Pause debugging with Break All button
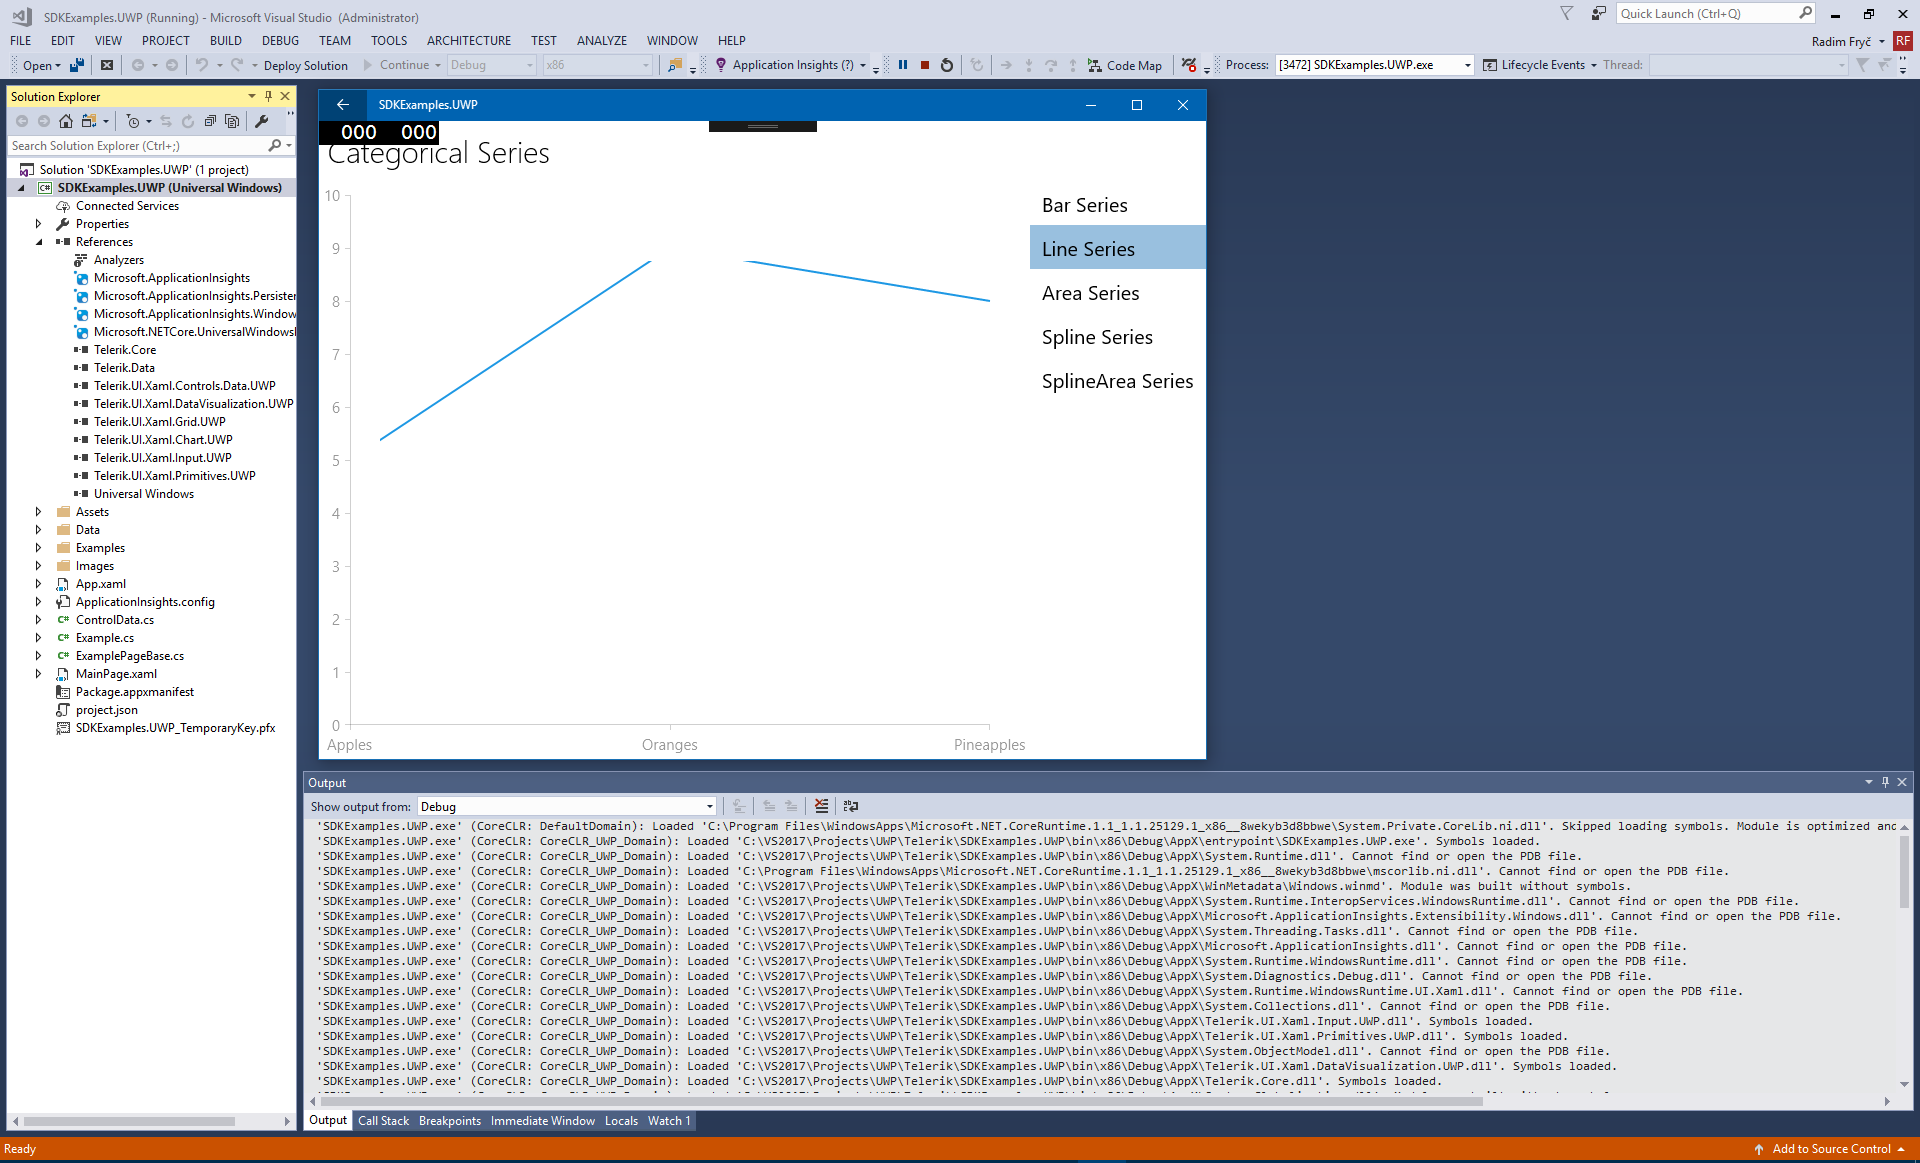The height and width of the screenshot is (1163, 1920). click(x=902, y=65)
